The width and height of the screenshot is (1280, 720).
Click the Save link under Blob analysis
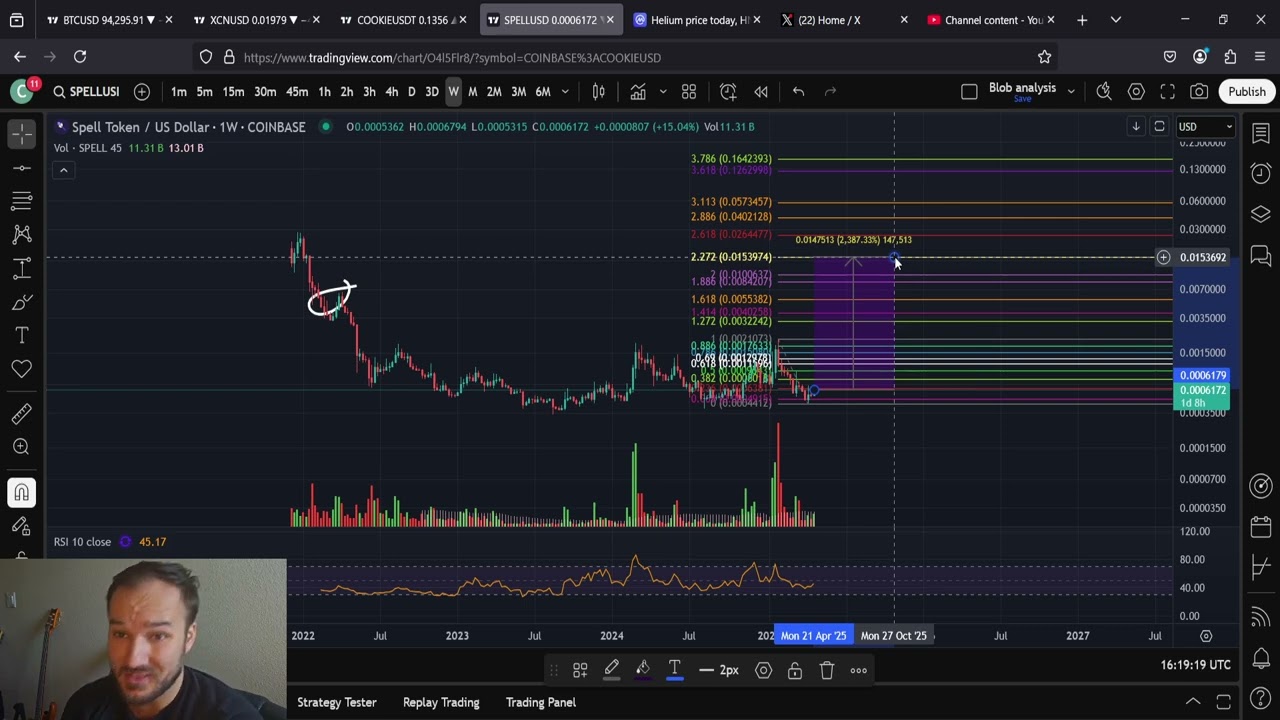(1022, 99)
